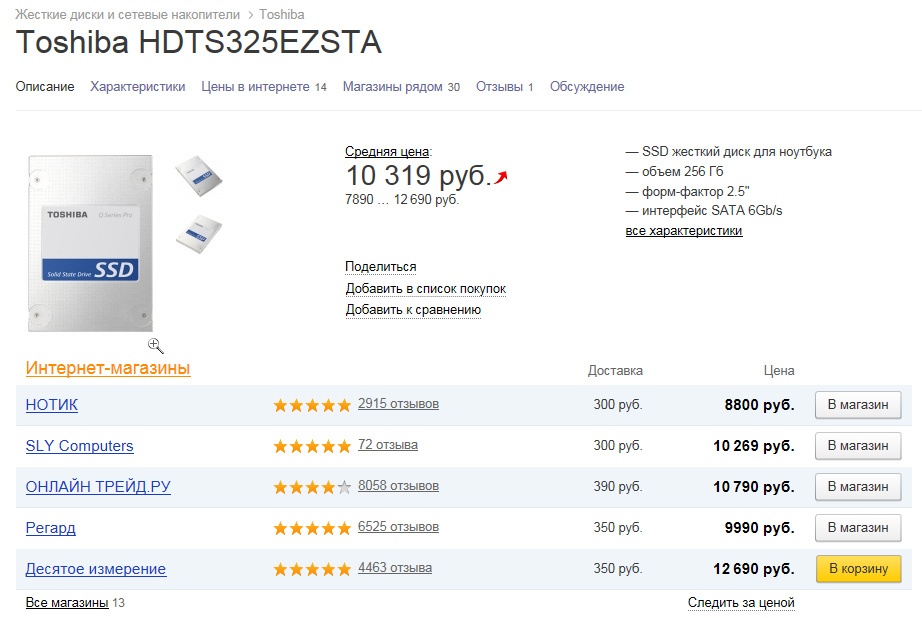
Task: Click yellow В корзину button
Action: (858, 569)
